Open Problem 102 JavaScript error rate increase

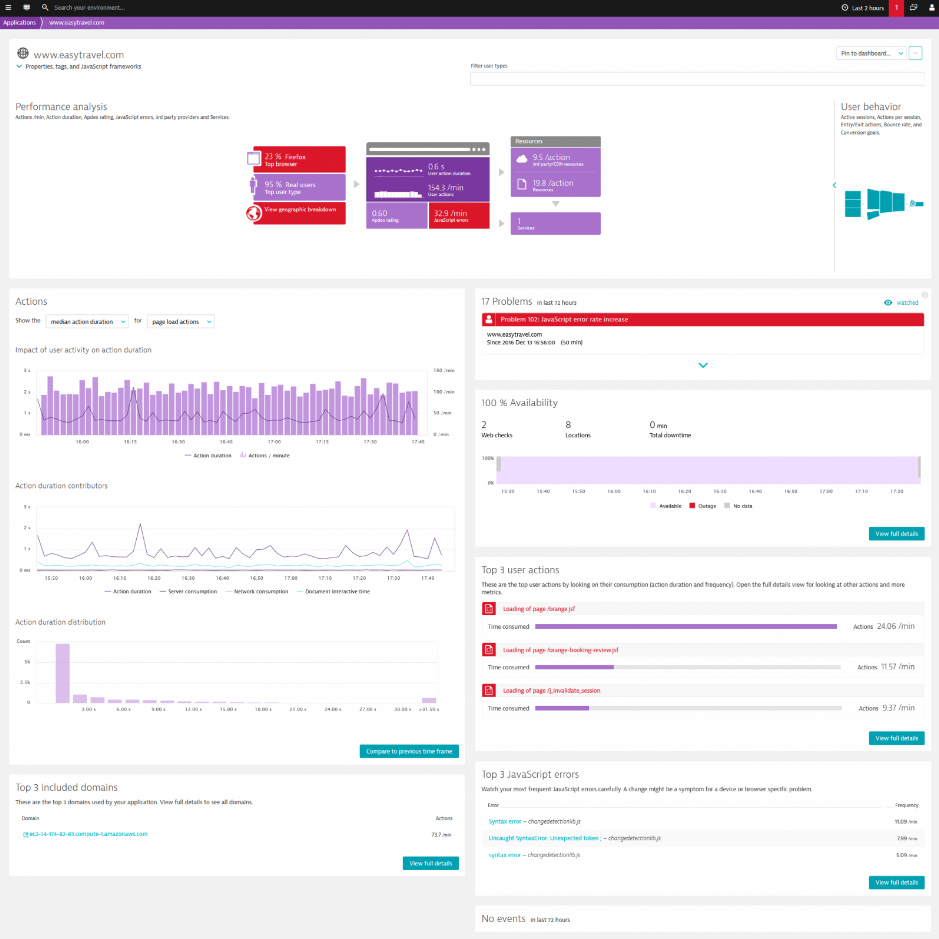[x=702, y=320]
